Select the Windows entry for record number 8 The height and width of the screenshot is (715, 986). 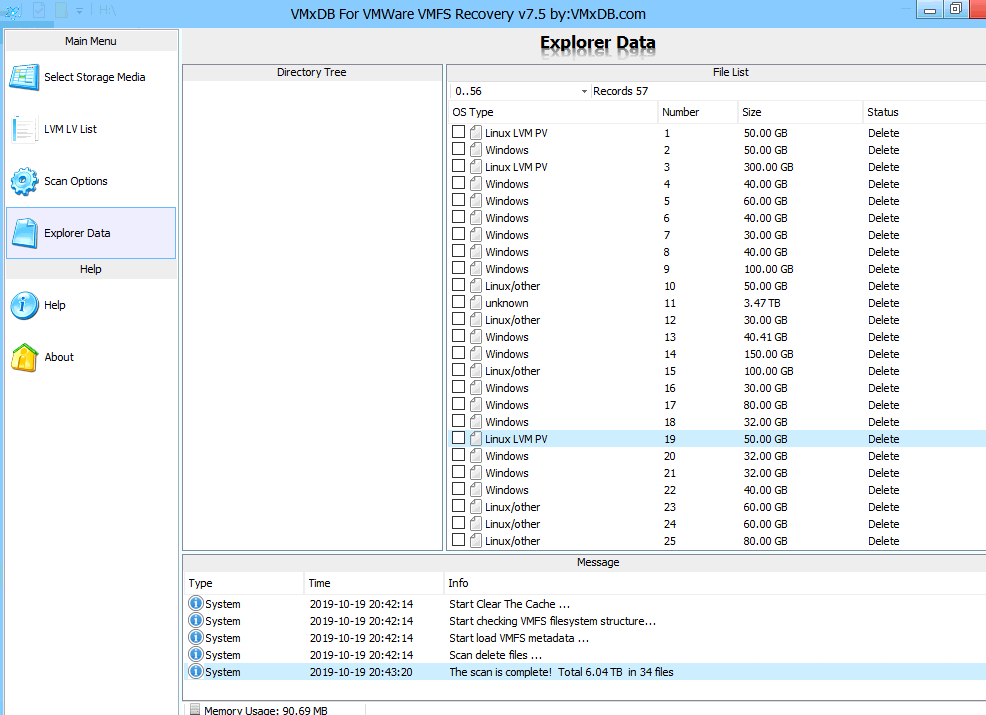tap(507, 252)
